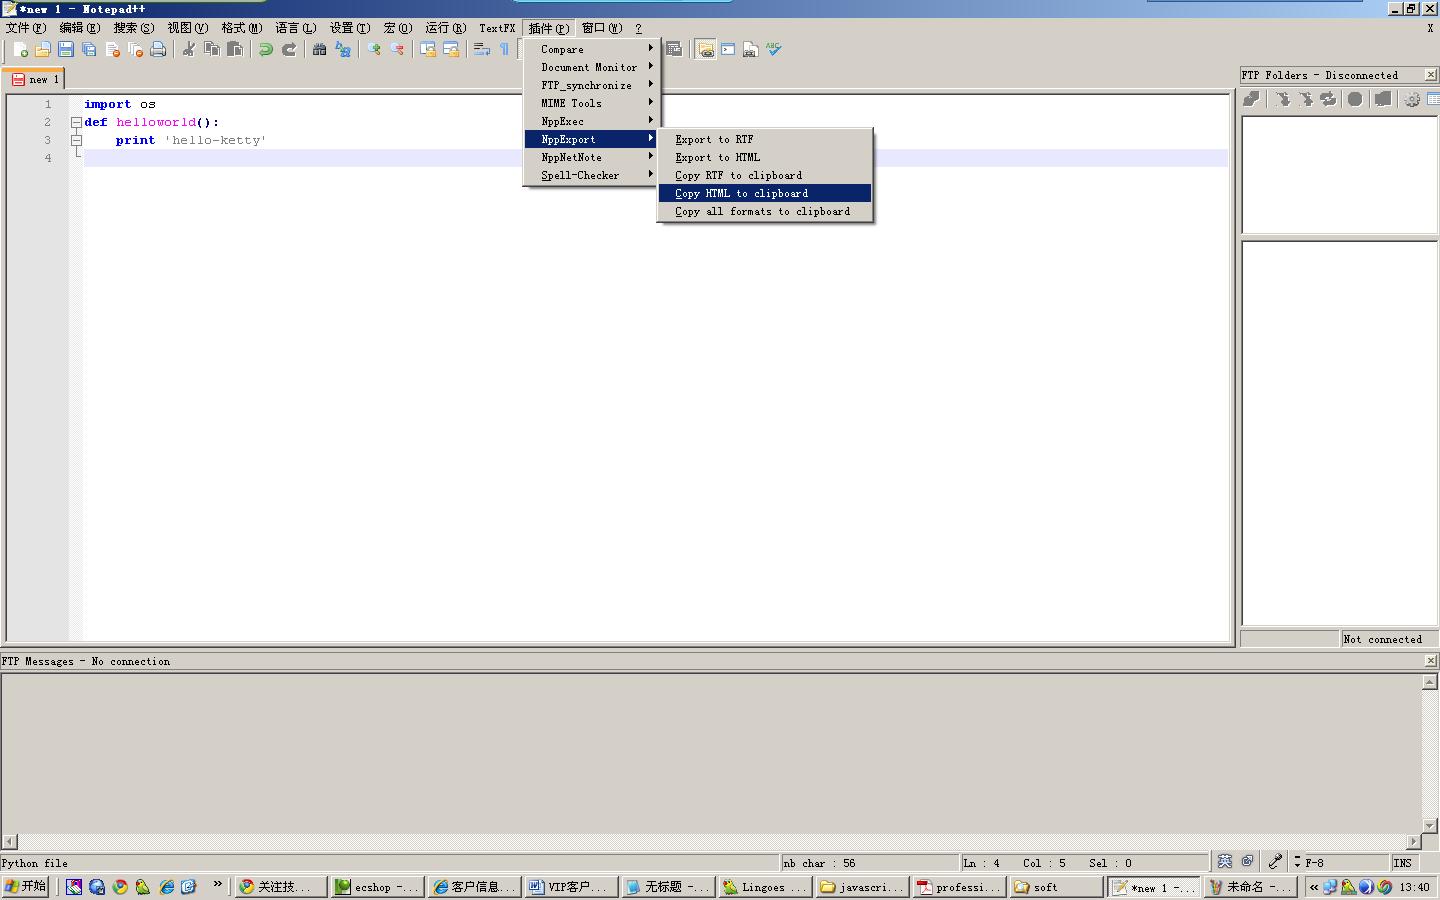1440x900 pixels.
Task: Switch to the Lingoes window in taskbar
Action: click(x=764, y=887)
